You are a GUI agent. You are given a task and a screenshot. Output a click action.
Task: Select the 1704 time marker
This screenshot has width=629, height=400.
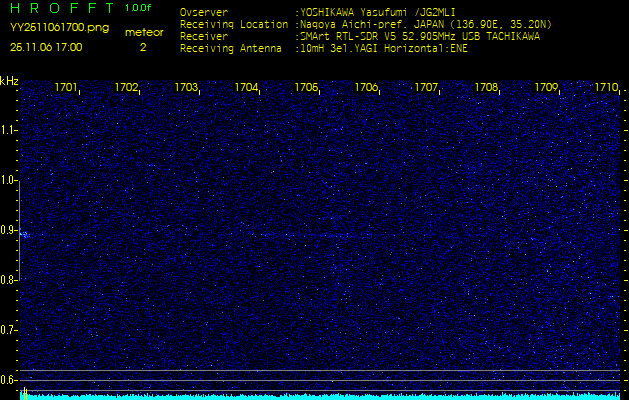(x=246, y=88)
